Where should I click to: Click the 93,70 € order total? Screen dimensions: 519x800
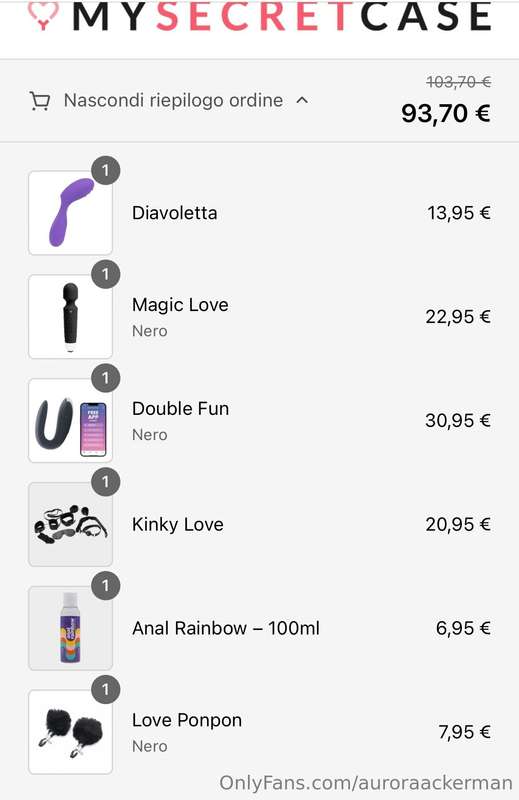coord(446,113)
